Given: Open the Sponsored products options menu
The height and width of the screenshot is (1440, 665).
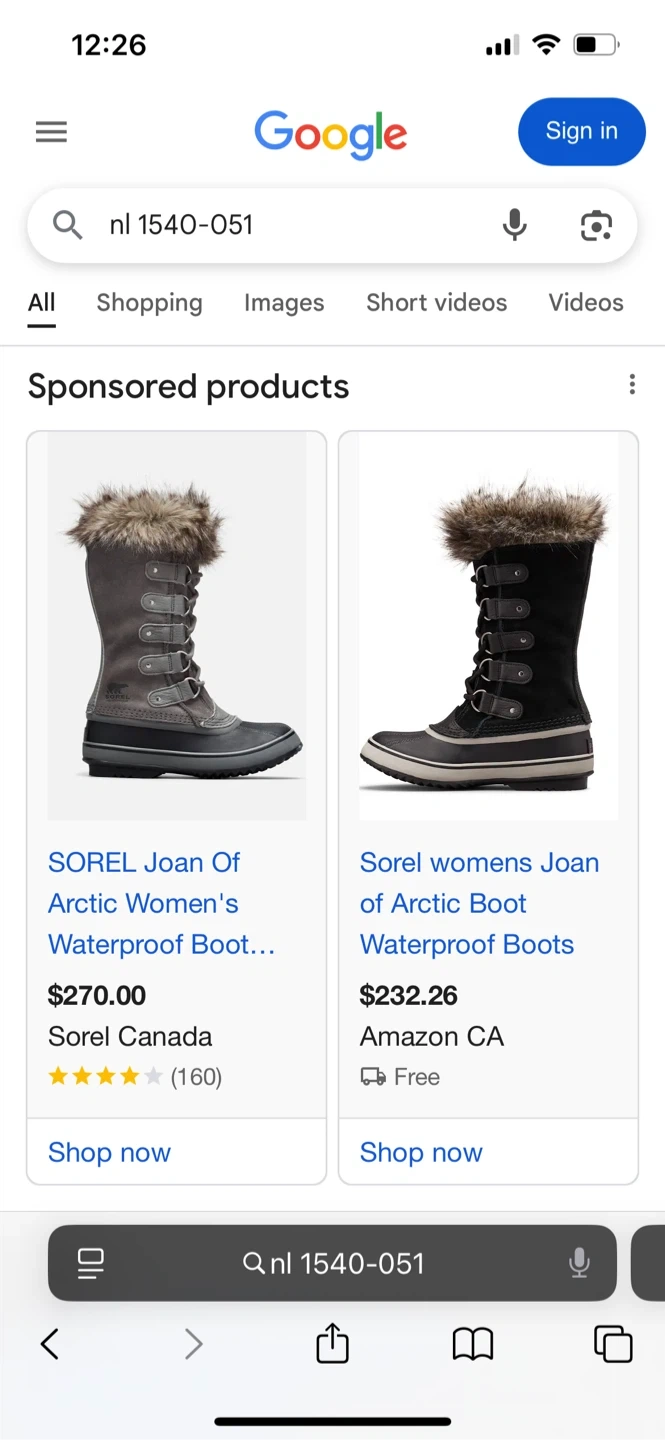Looking at the screenshot, I should tap(631, 385).
